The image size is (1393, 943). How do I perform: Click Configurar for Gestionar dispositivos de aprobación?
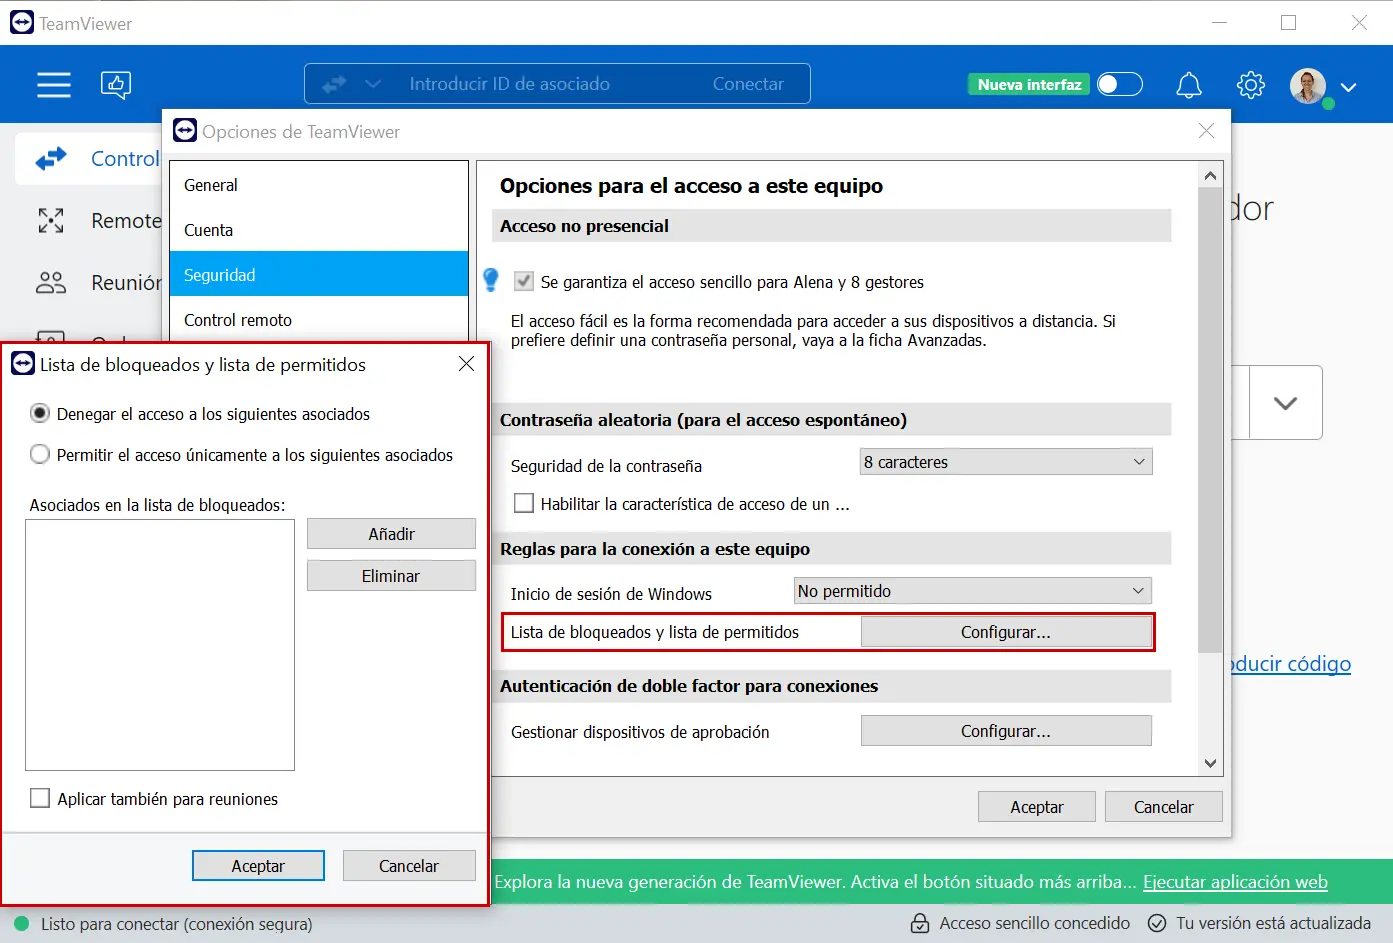coord(1006,731)
